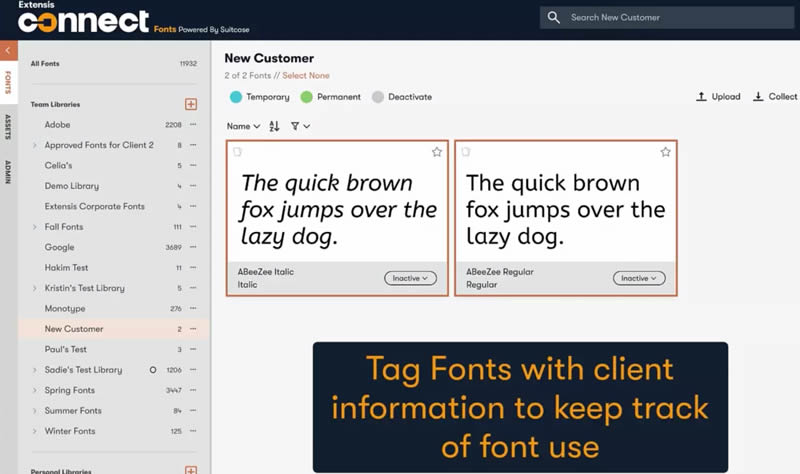Open more options for Paul's Test

point(193,349)
